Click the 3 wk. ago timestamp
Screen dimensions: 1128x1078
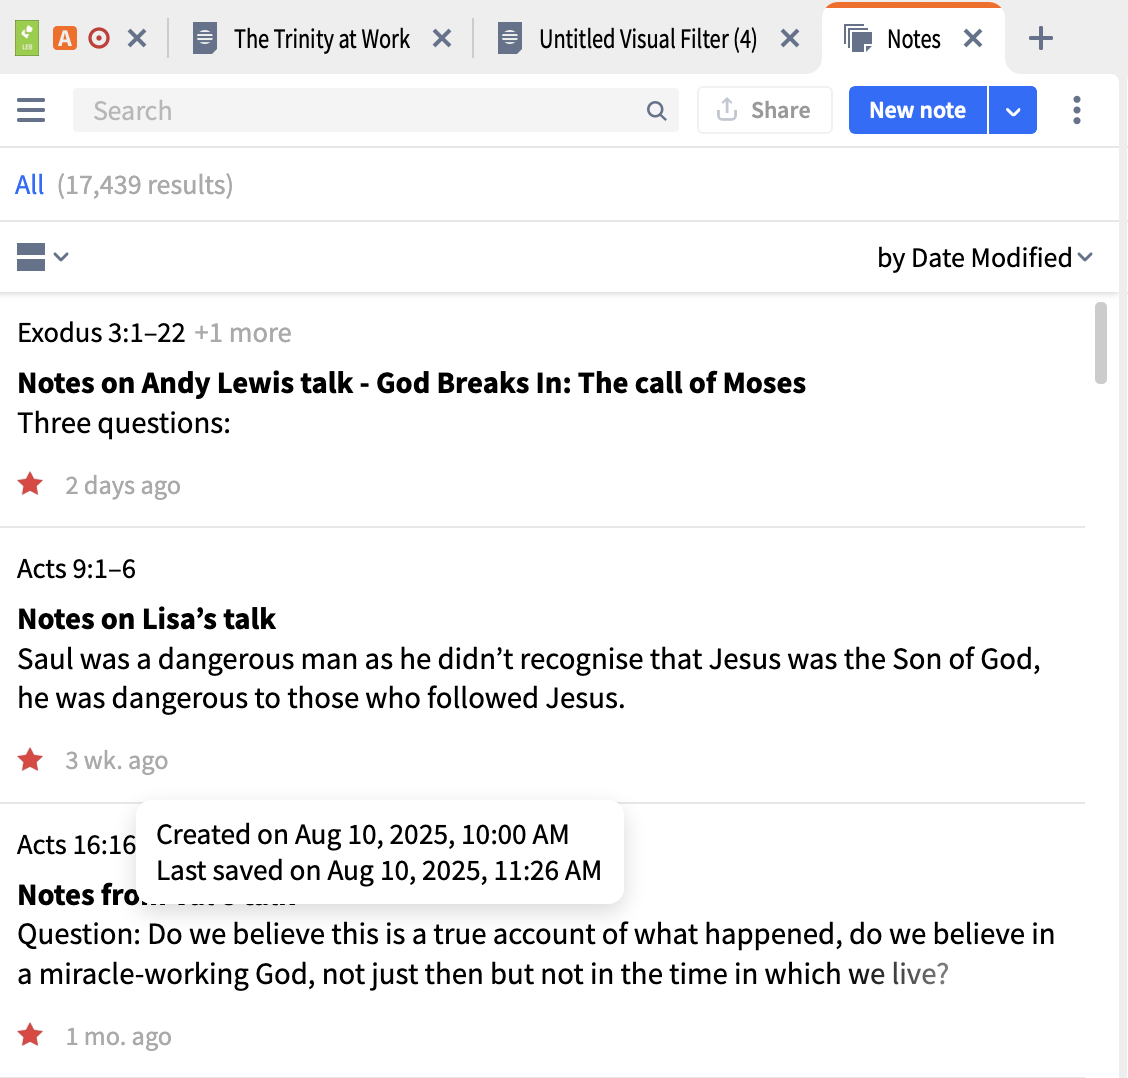pyautogui.click(x=117, y=761)
